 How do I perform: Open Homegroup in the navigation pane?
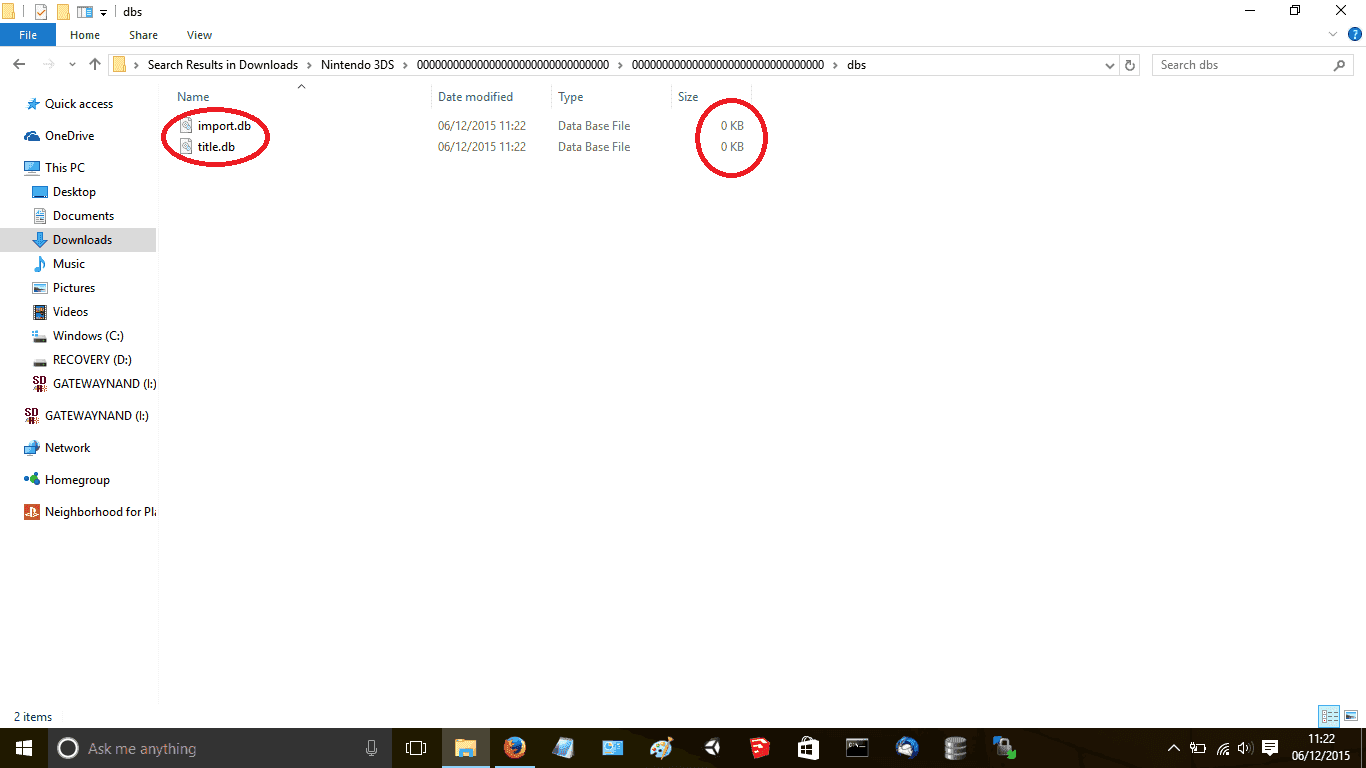[77, 480]
